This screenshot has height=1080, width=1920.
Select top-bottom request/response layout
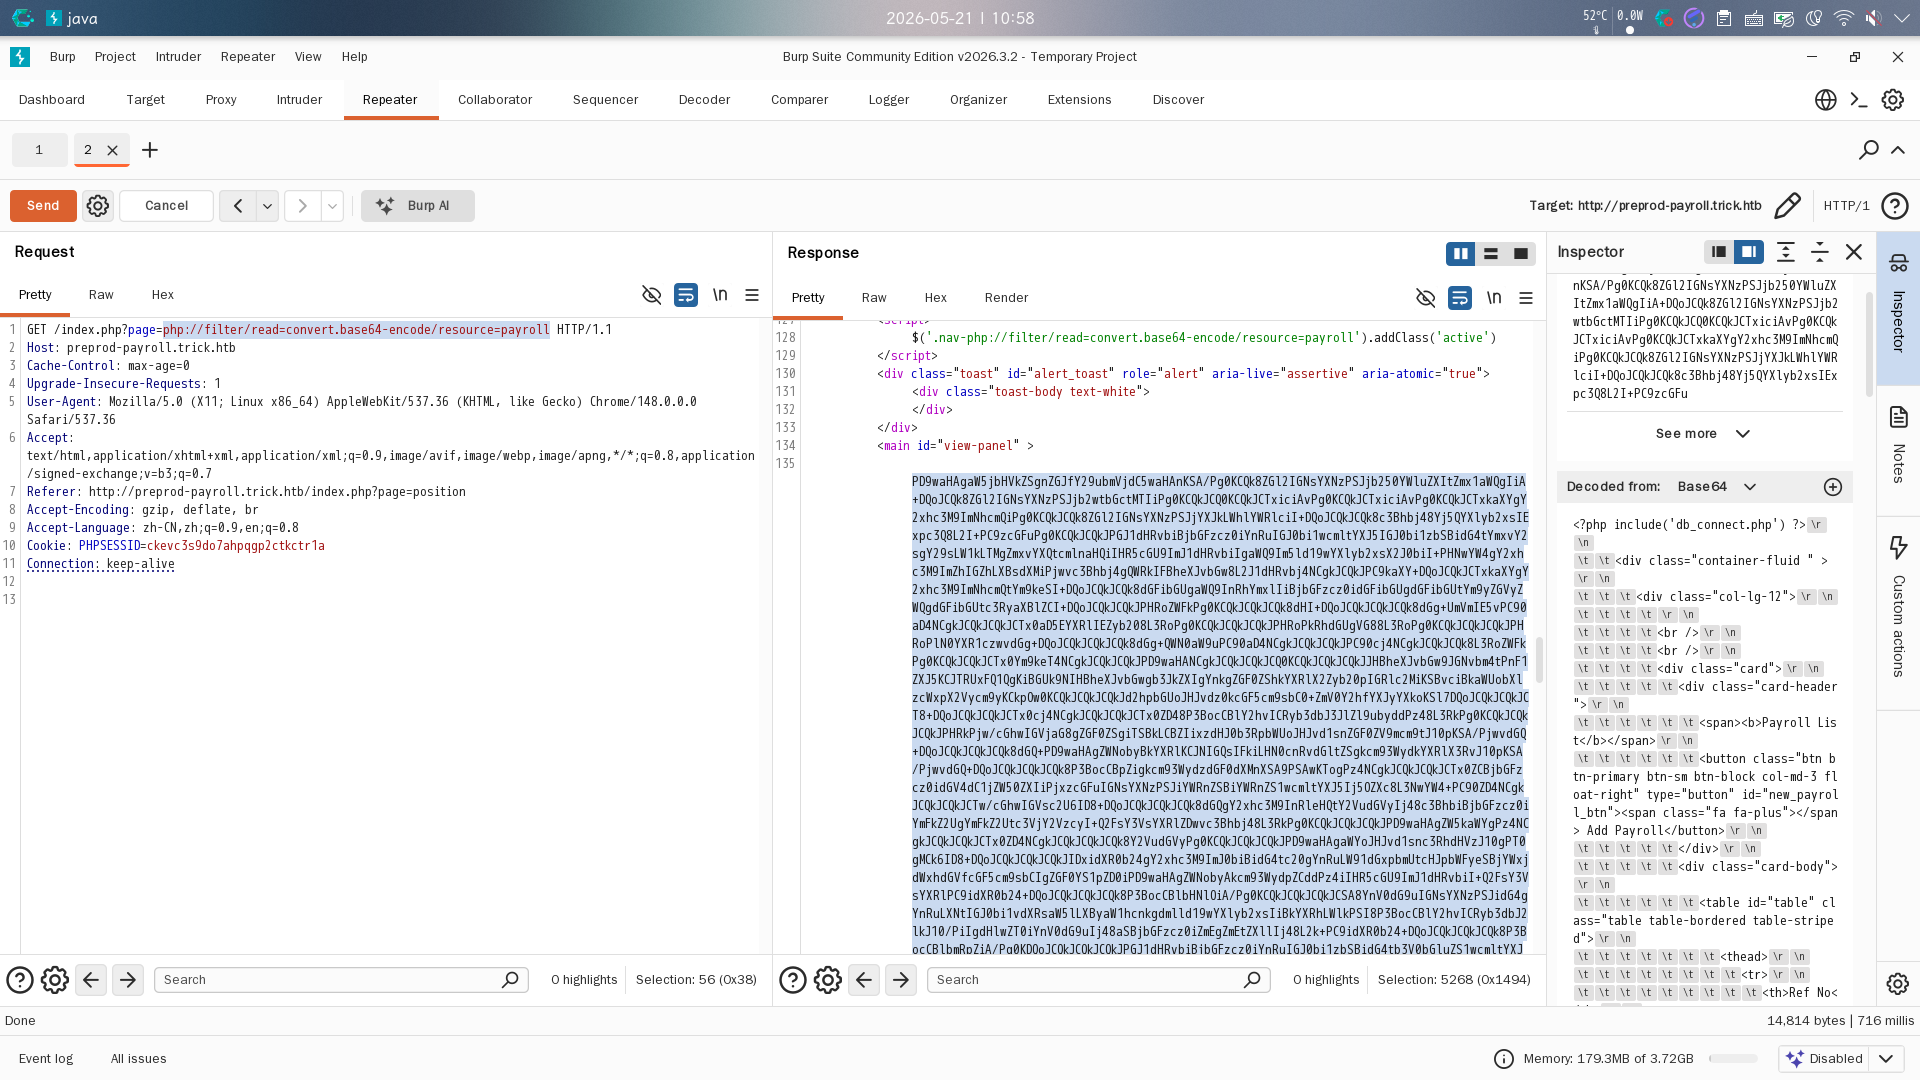pyautogui.click(x=1491, y=254)
